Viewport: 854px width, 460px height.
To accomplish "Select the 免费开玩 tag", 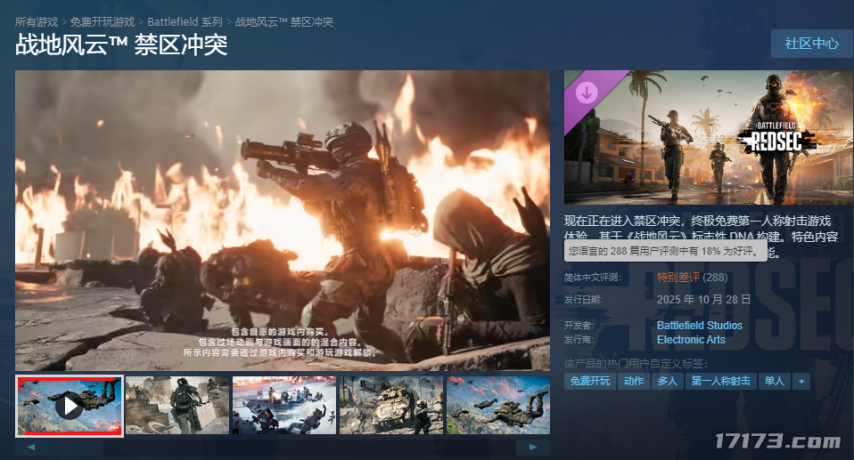I will (590, 381).
